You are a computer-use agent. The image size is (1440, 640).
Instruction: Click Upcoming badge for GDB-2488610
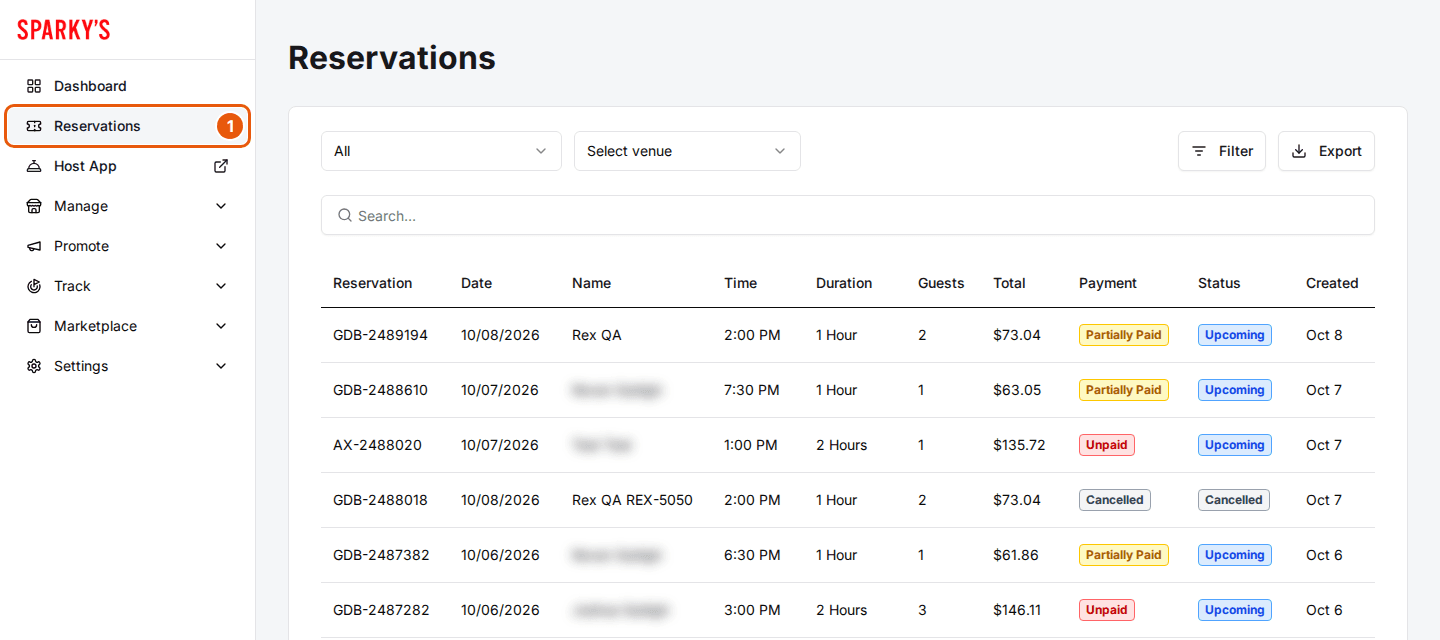tap(1235, 390)
